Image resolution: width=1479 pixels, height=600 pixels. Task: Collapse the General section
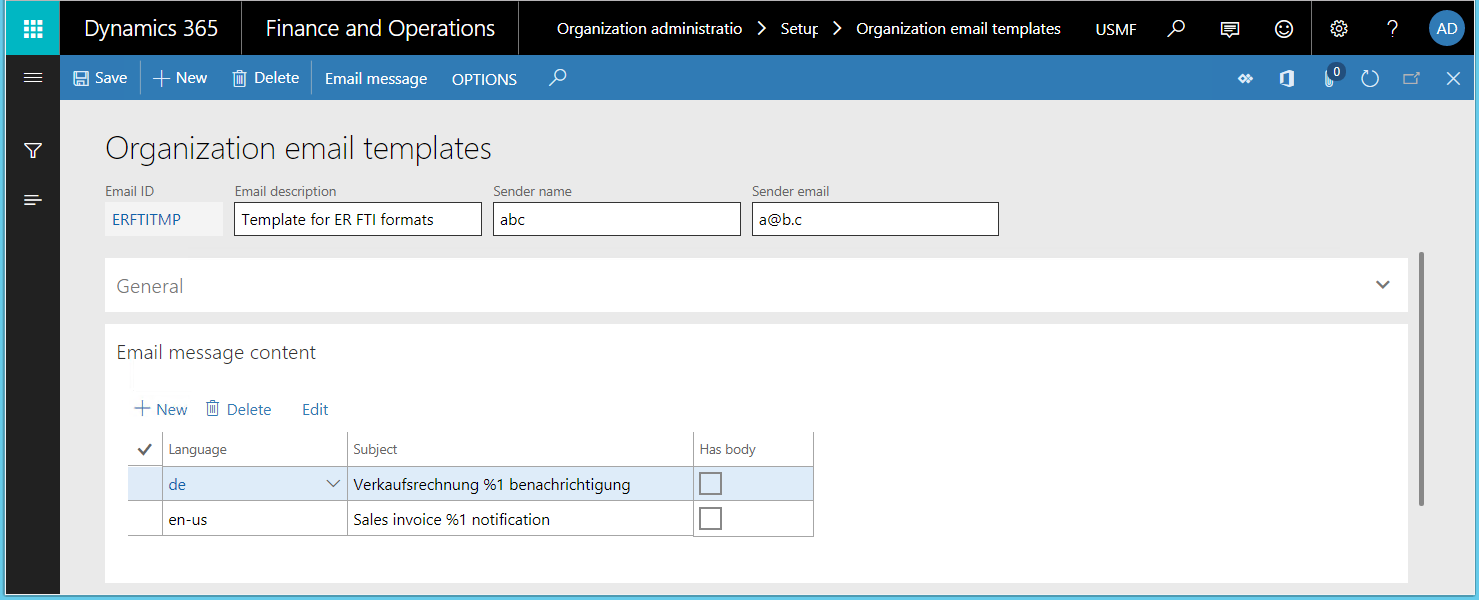[x=1382, y=284]
